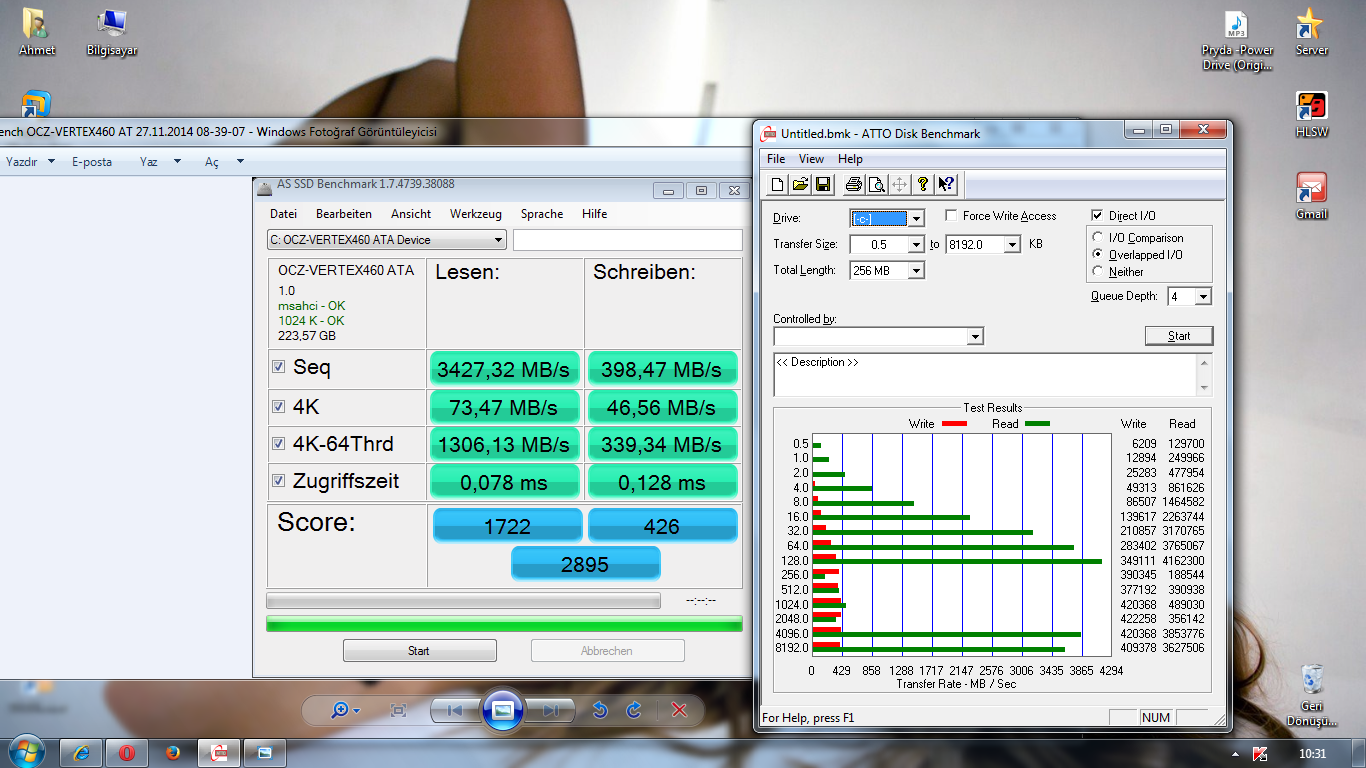Screen dimensions: 1366x768
Task: Click the Description box scrollbar down arrow
Action: (x=1204, y=388)
